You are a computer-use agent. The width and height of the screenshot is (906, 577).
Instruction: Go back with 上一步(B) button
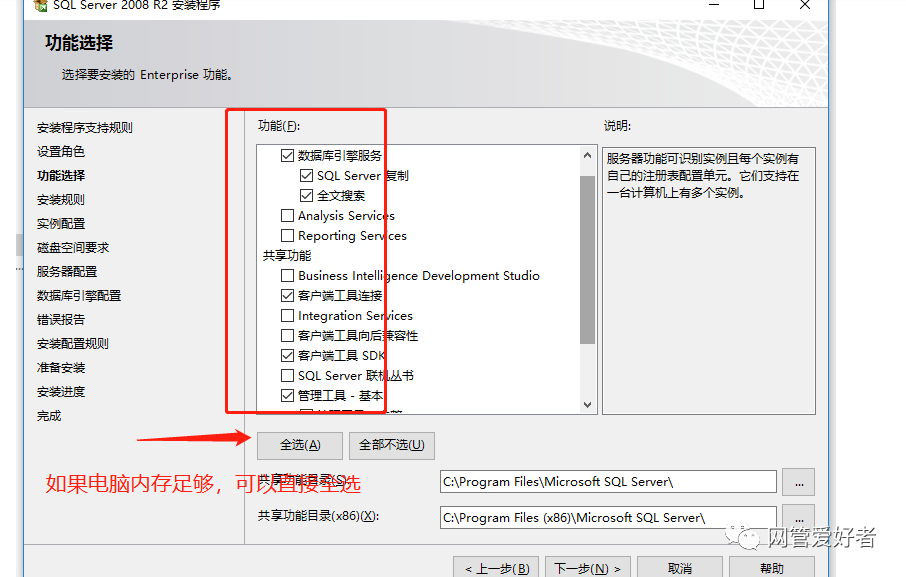pyautogui.click(x=496, y=568)
